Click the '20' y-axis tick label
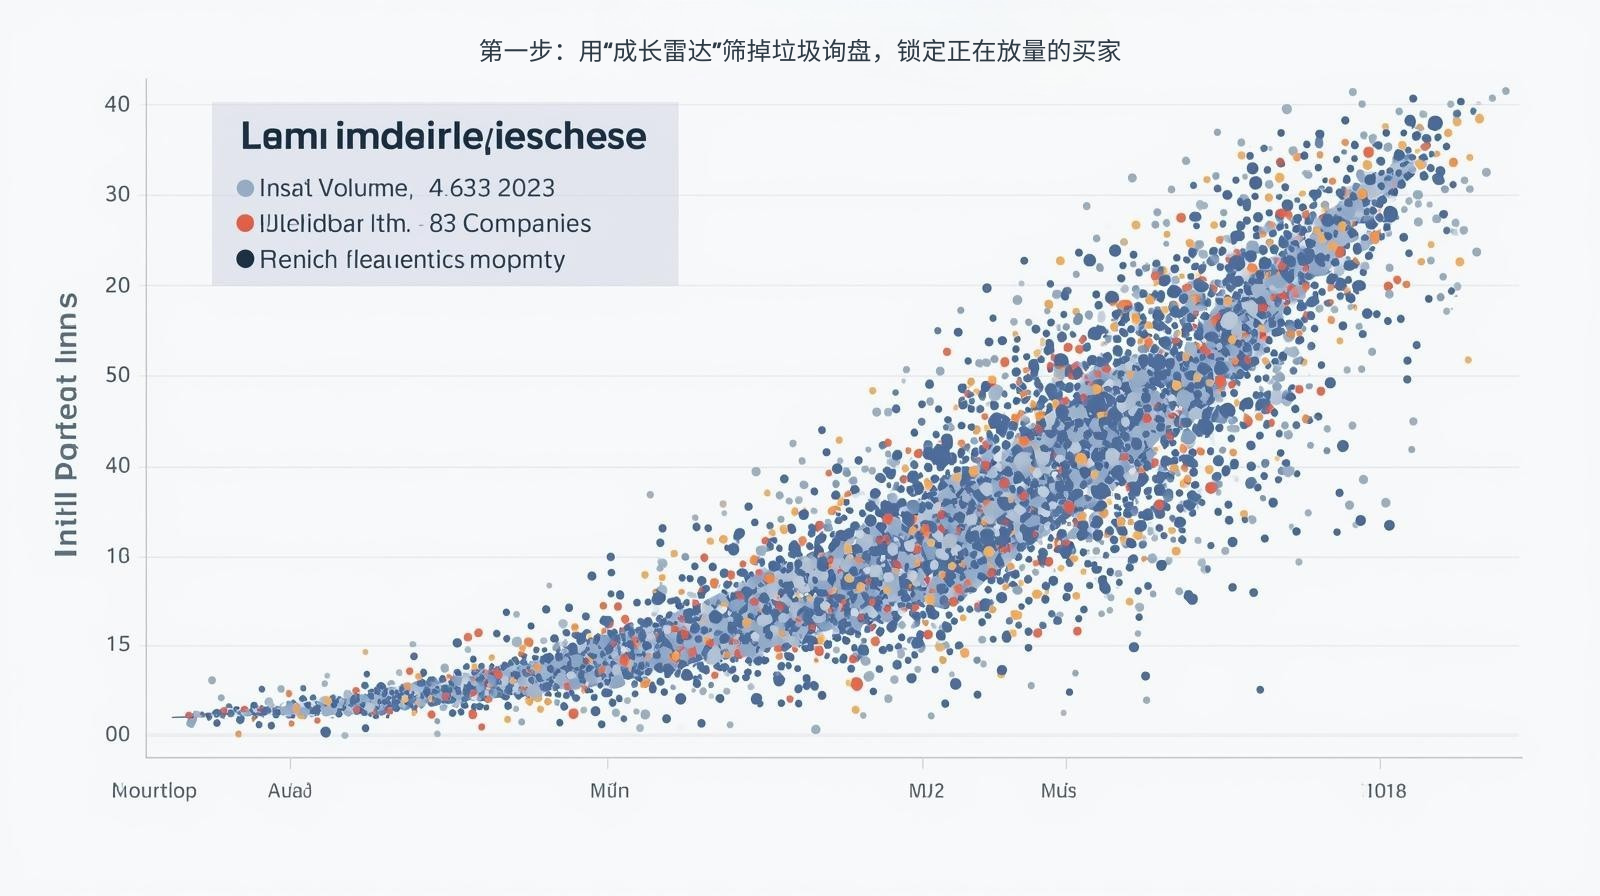Image resolution: width=1600 pixels, height=896 pixels. tap(118, 285)
